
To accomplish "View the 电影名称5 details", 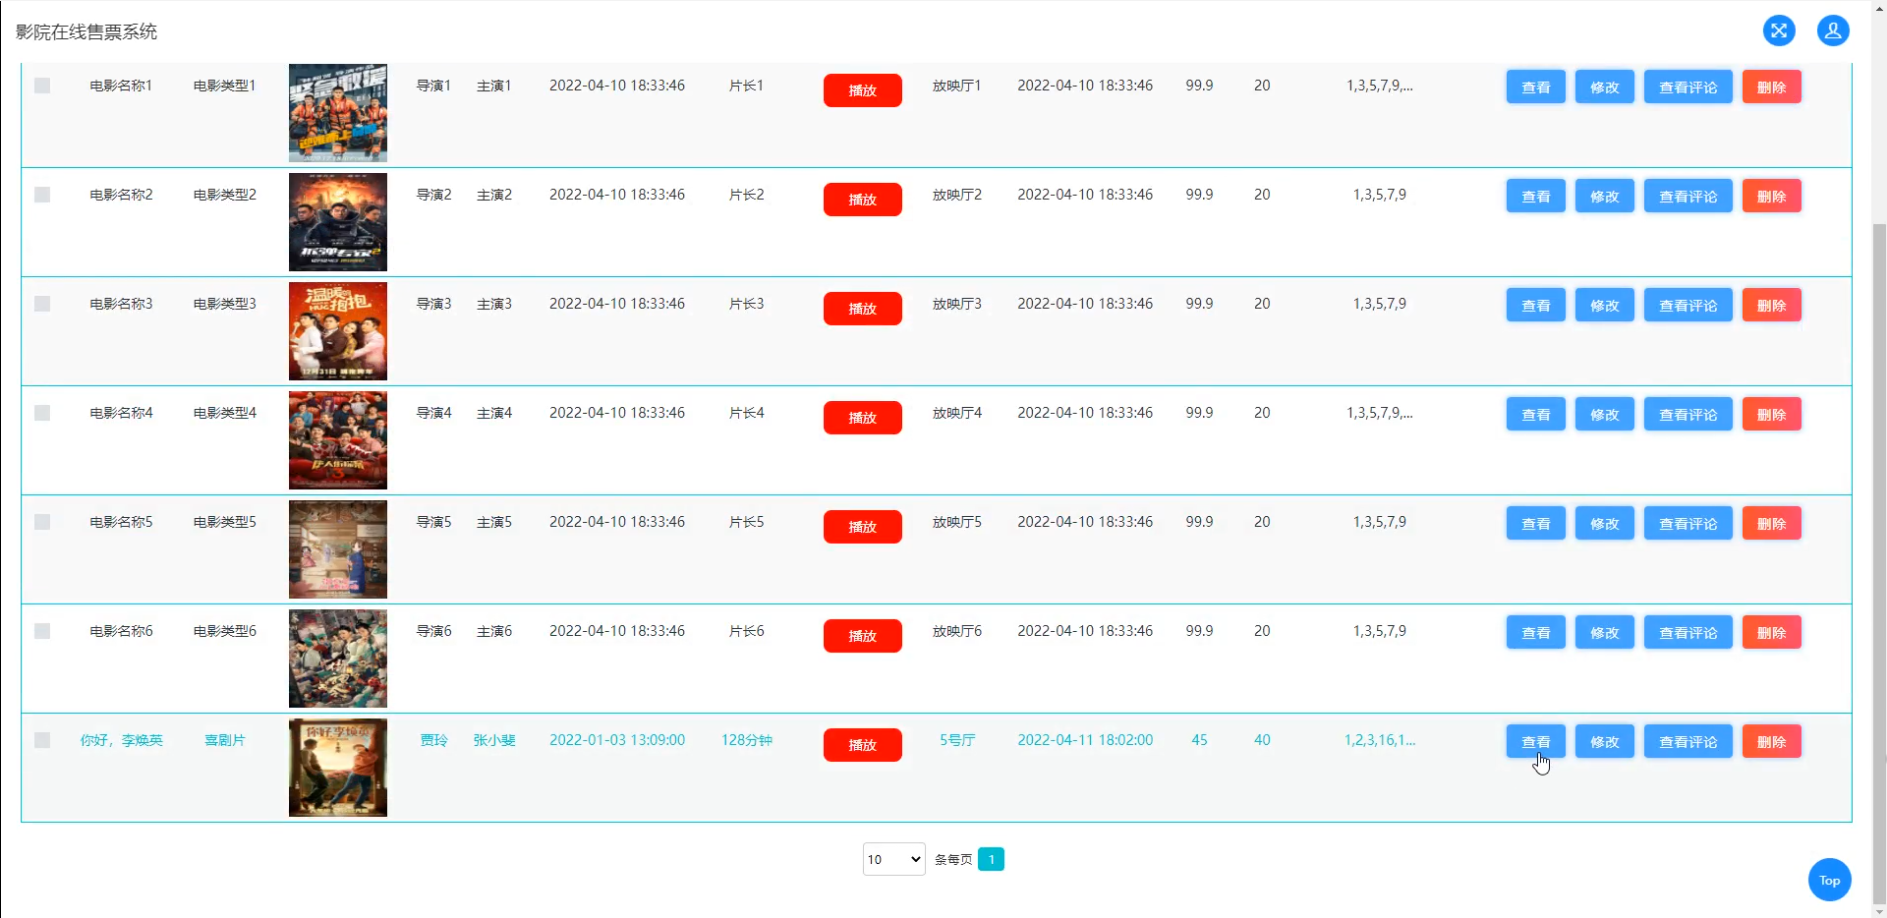I will click(1535, 523).
